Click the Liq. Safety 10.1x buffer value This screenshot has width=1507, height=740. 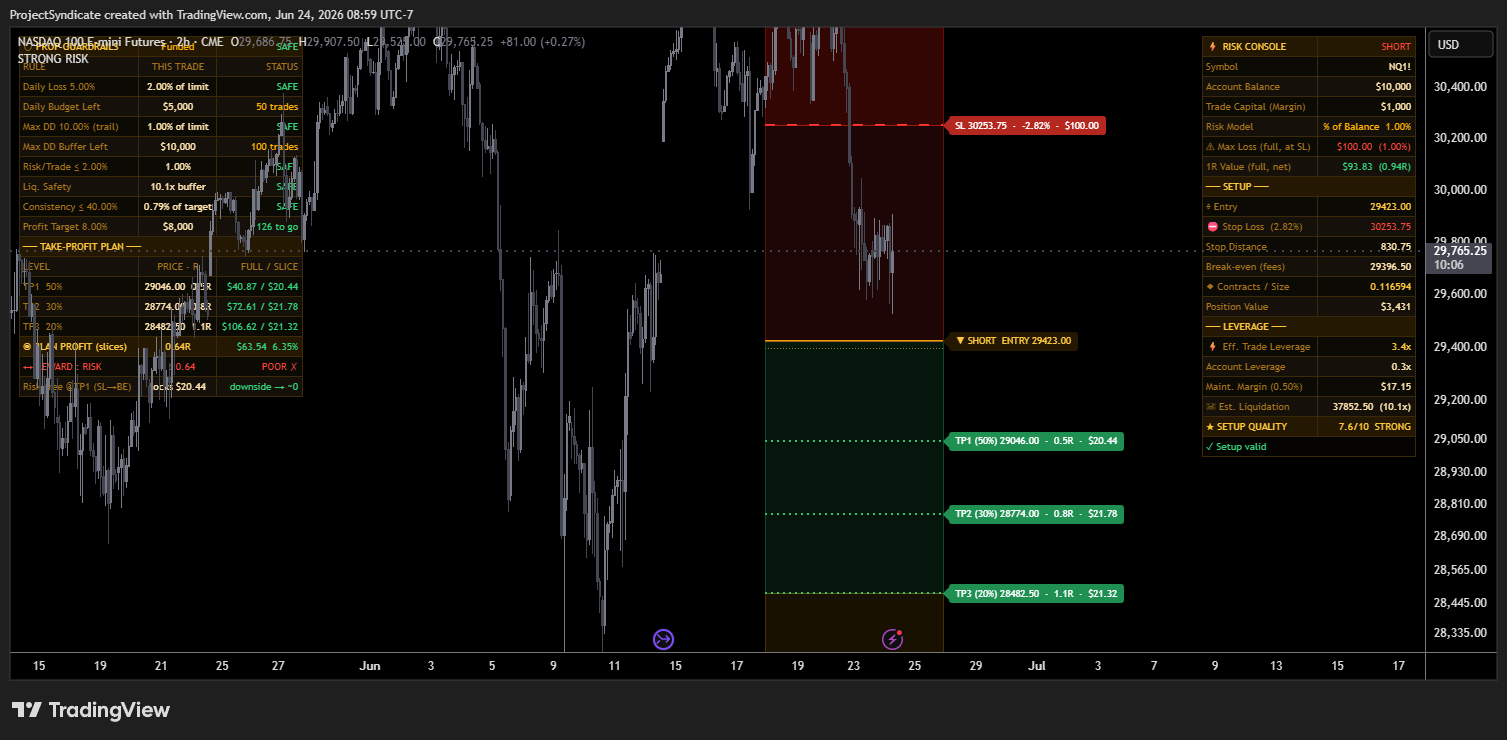pos(178,187)
